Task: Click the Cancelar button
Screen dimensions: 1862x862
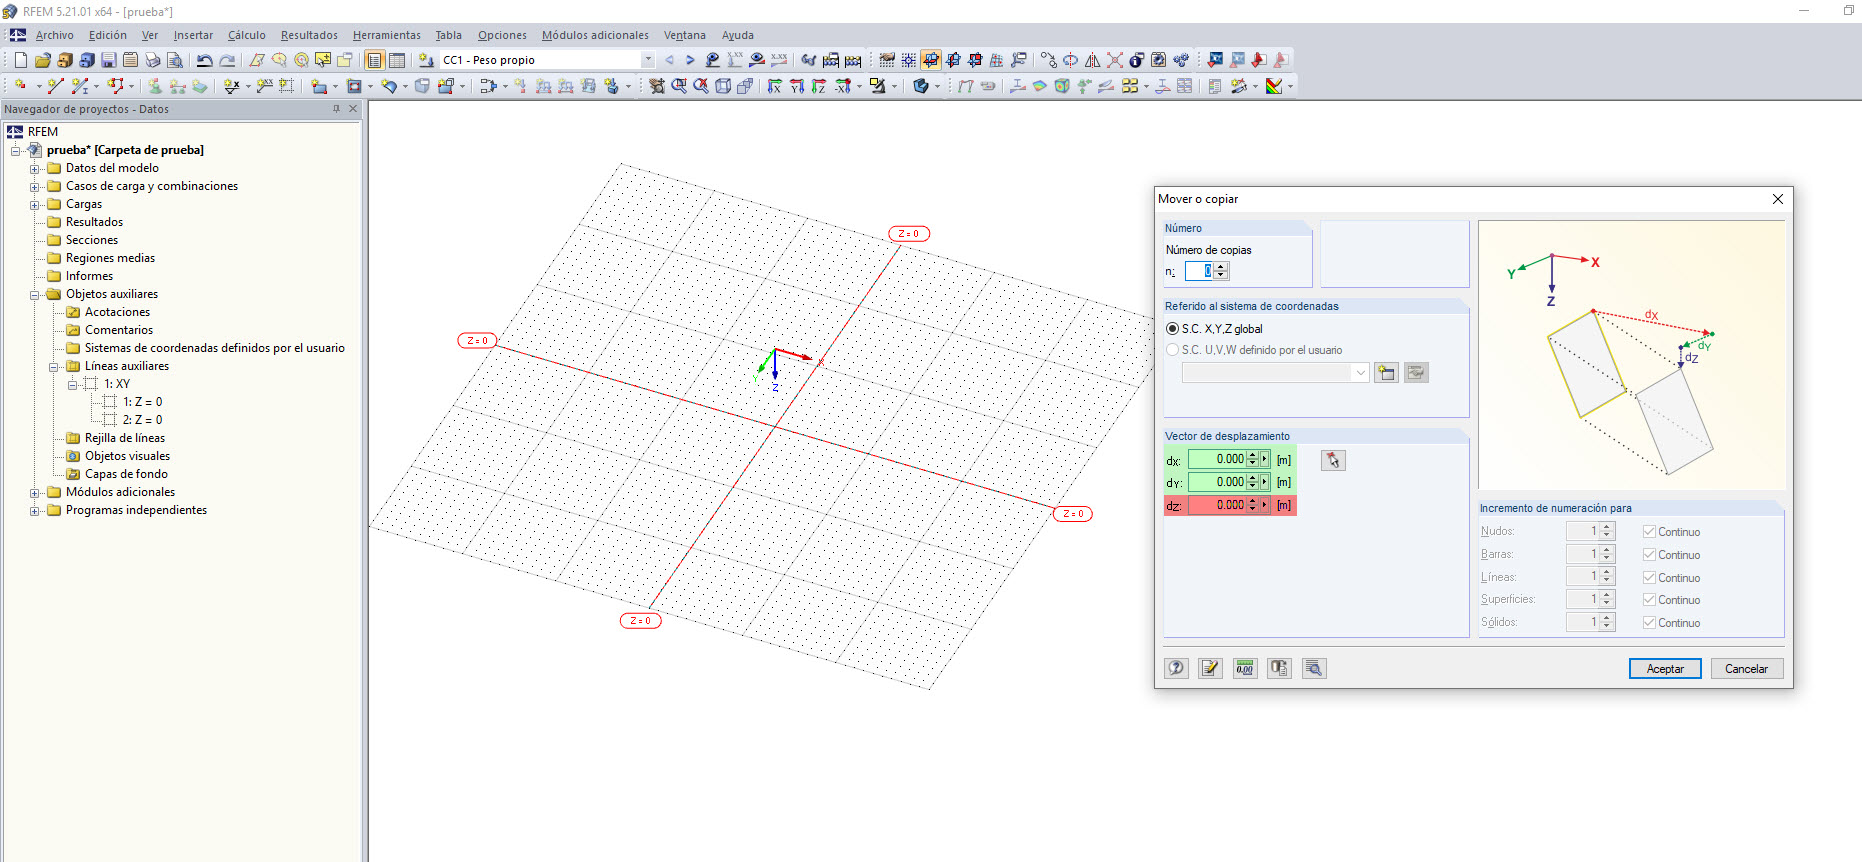Action: 1746,669
